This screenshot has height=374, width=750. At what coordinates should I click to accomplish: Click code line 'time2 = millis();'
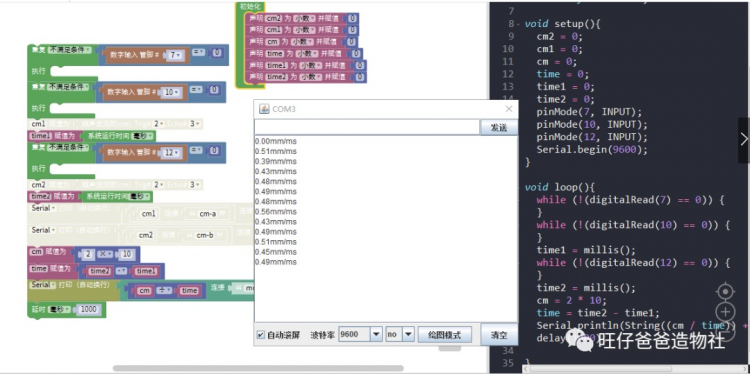[x=586, y=288]
